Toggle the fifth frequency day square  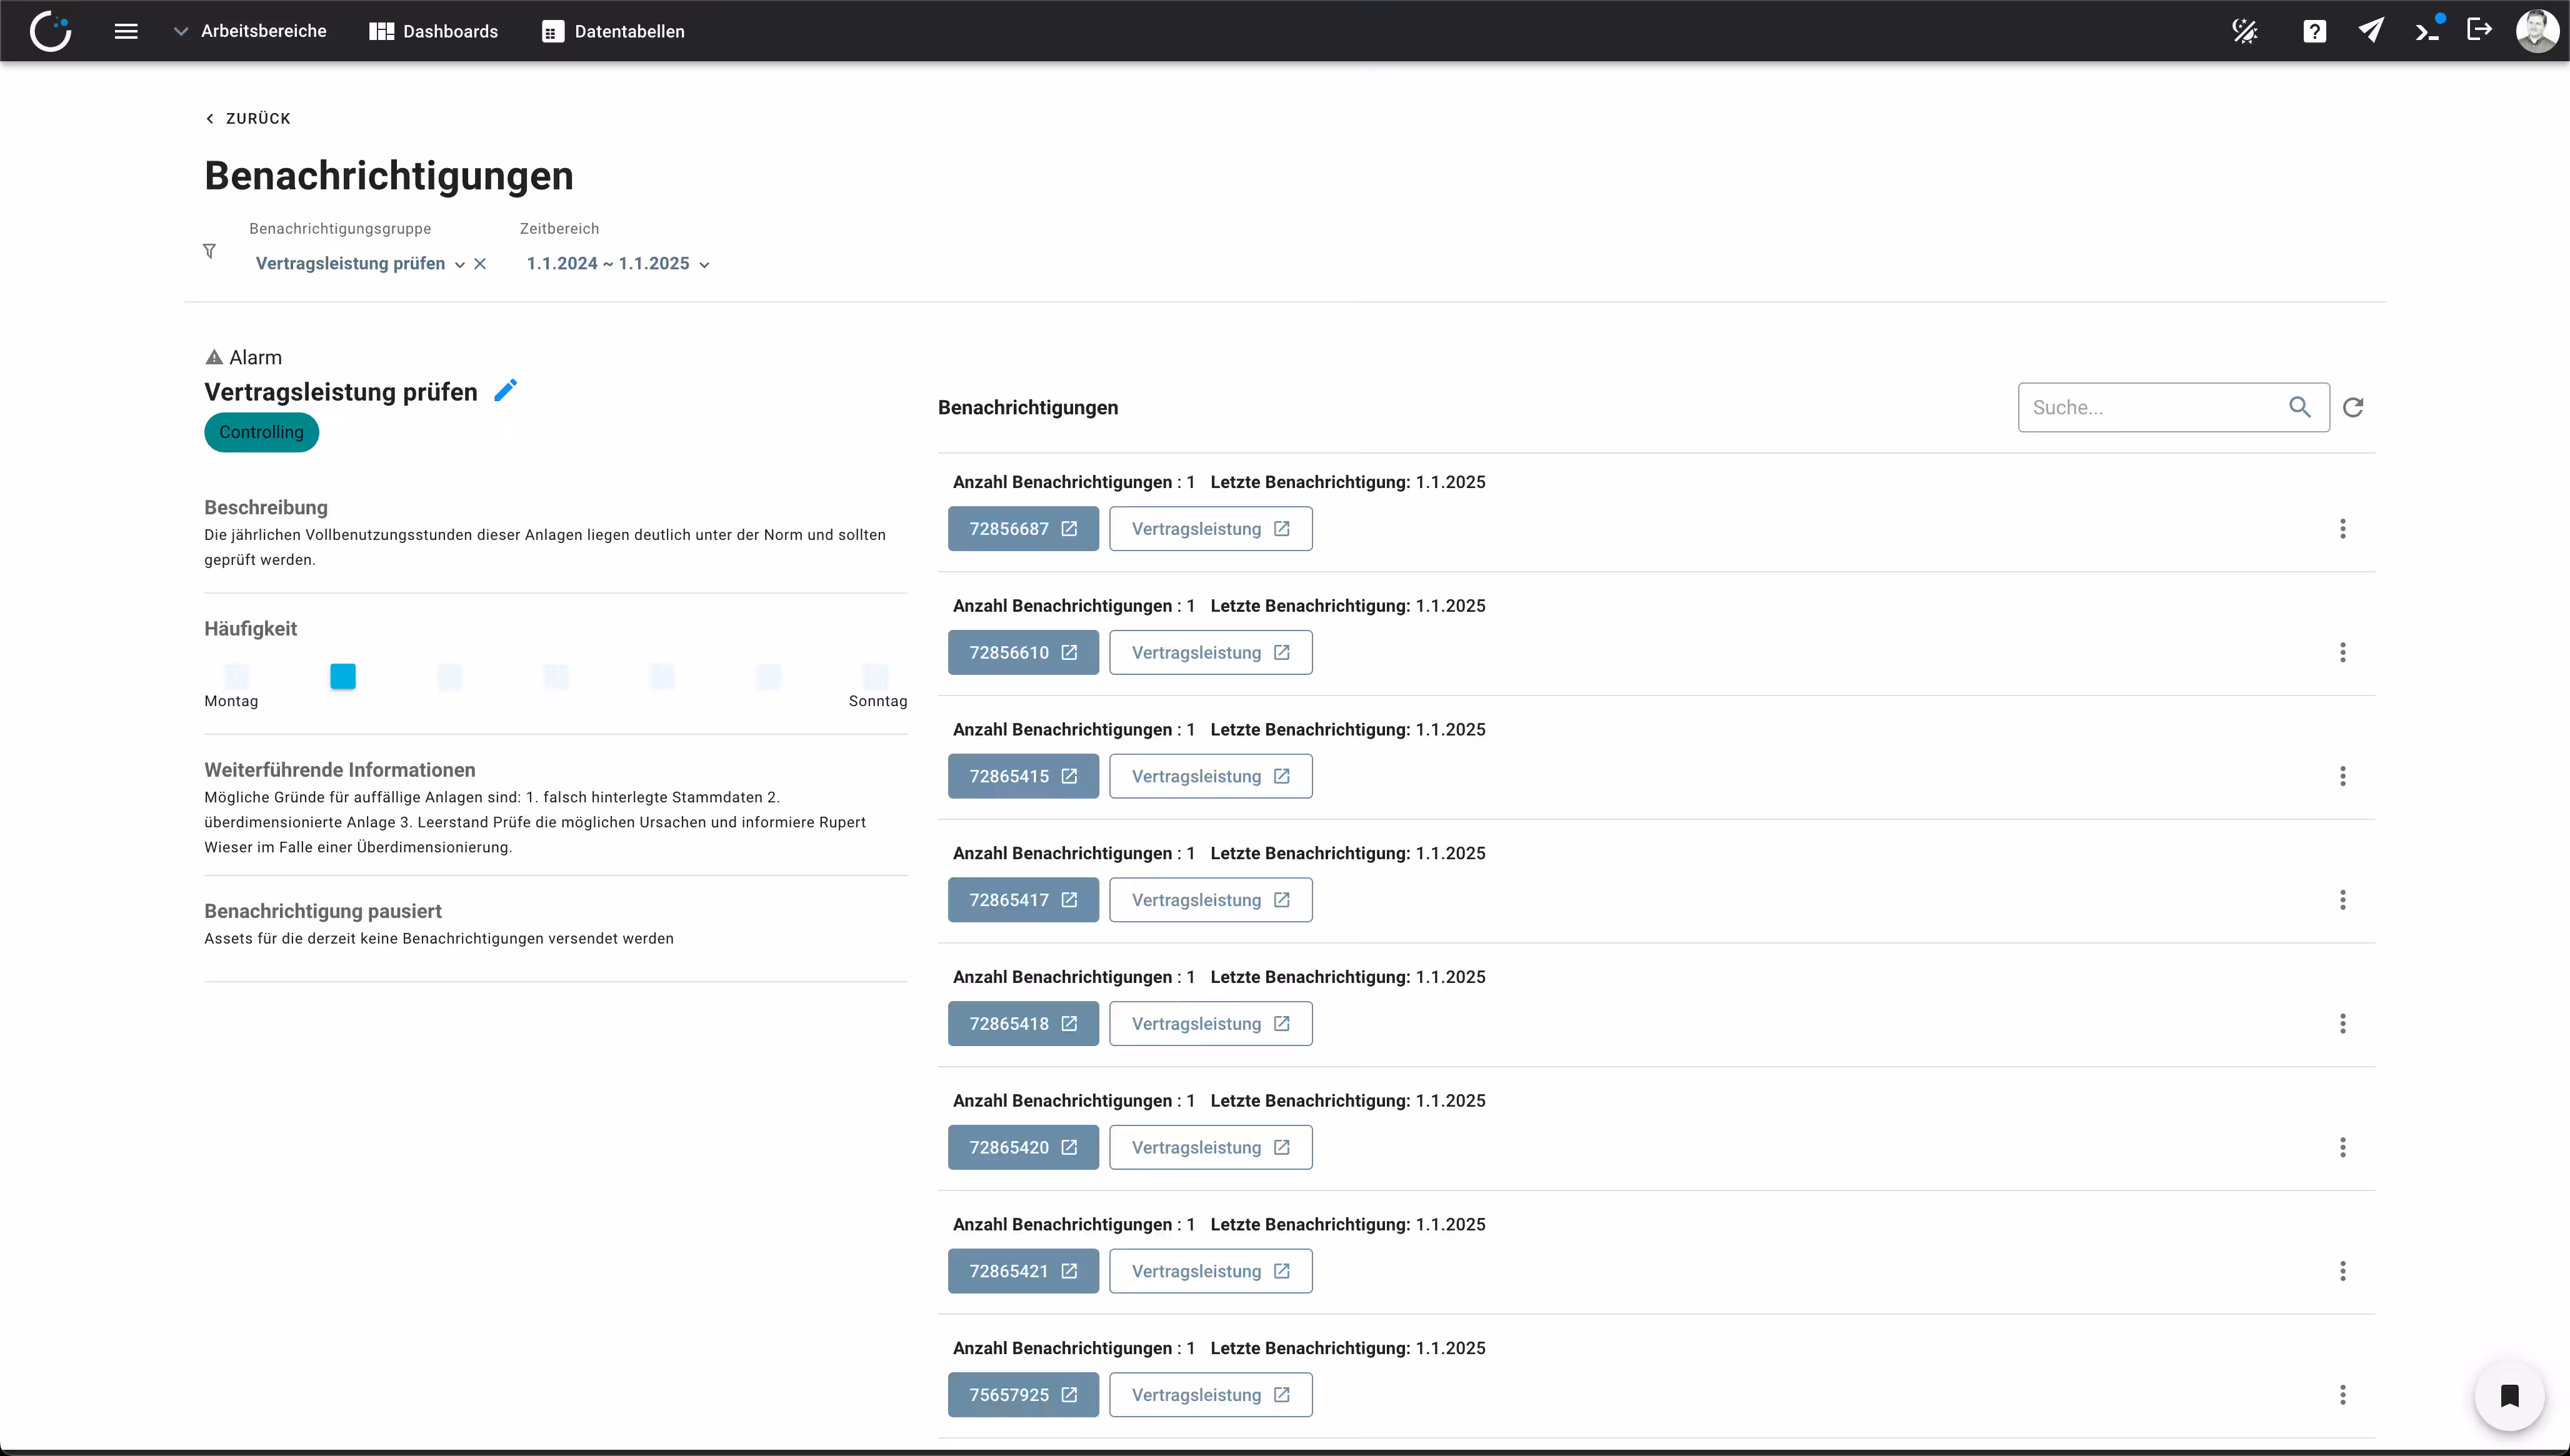click(662, 676)
